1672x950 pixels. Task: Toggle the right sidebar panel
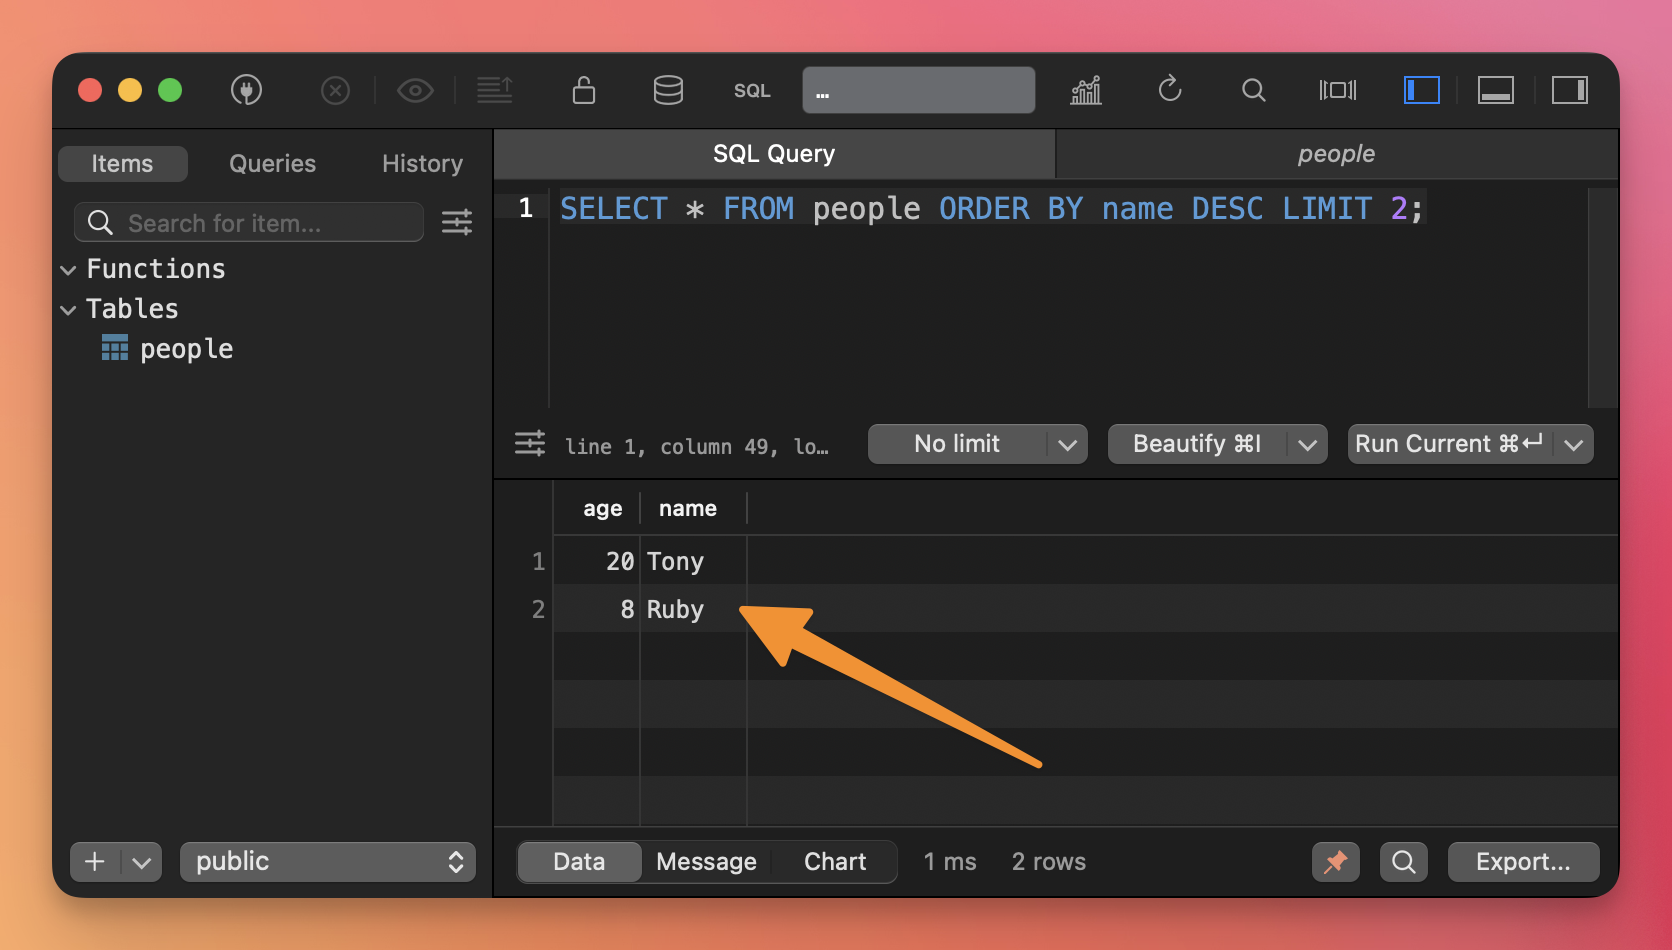pos(1569,91)
